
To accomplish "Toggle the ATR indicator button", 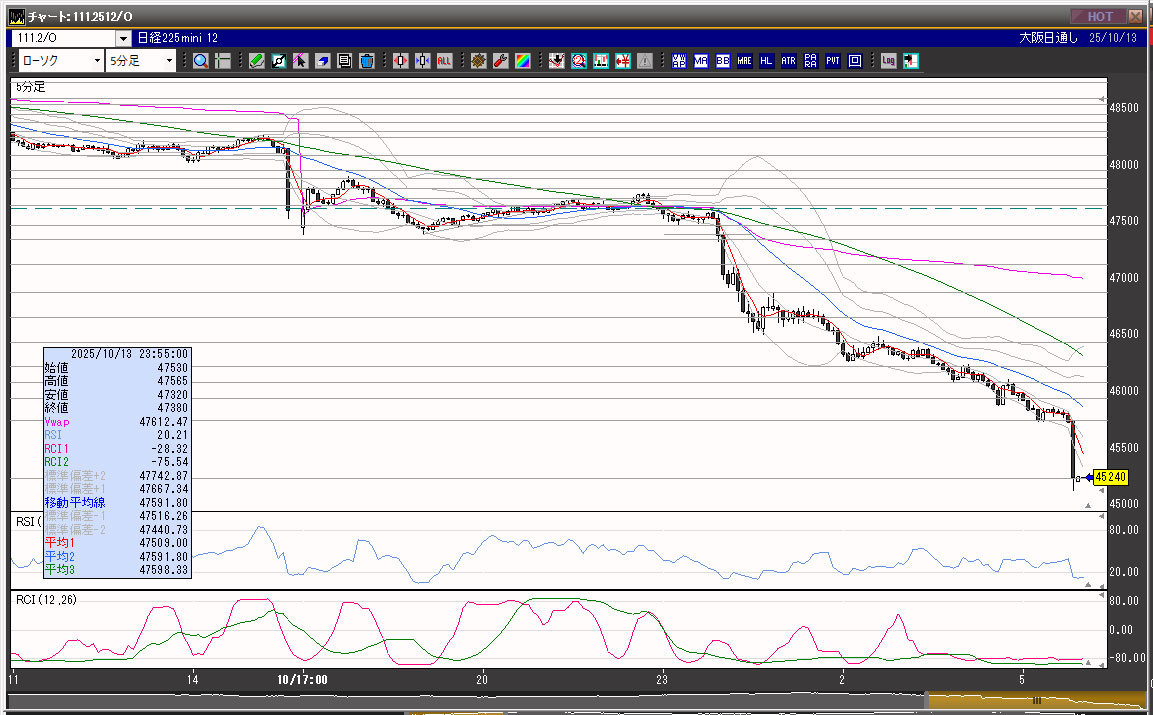I will [x=789, y=61].
